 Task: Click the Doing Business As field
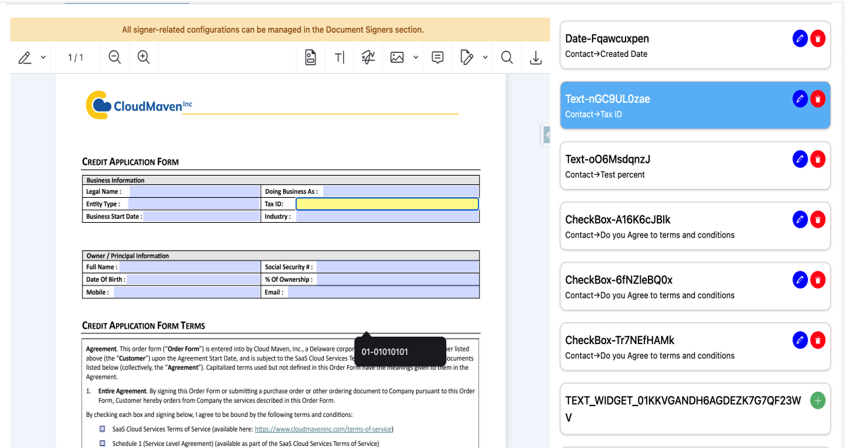400,191
